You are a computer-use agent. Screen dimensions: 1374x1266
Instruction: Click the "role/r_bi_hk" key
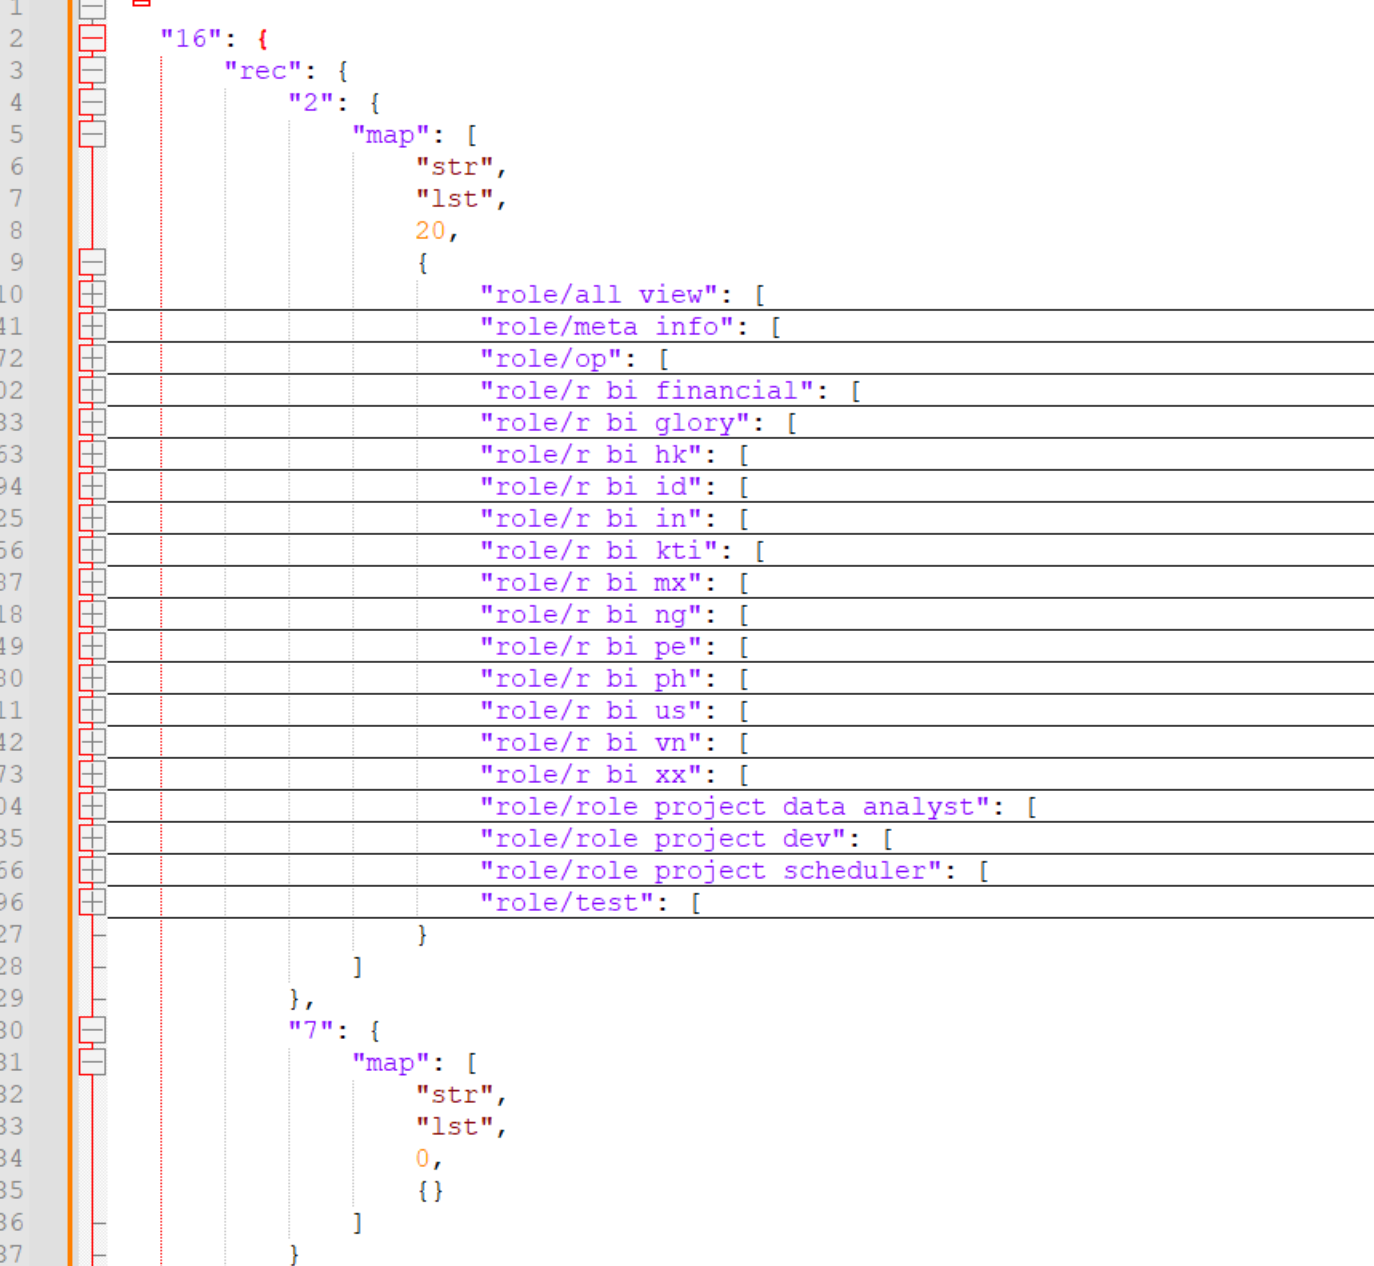click(591, 454)
